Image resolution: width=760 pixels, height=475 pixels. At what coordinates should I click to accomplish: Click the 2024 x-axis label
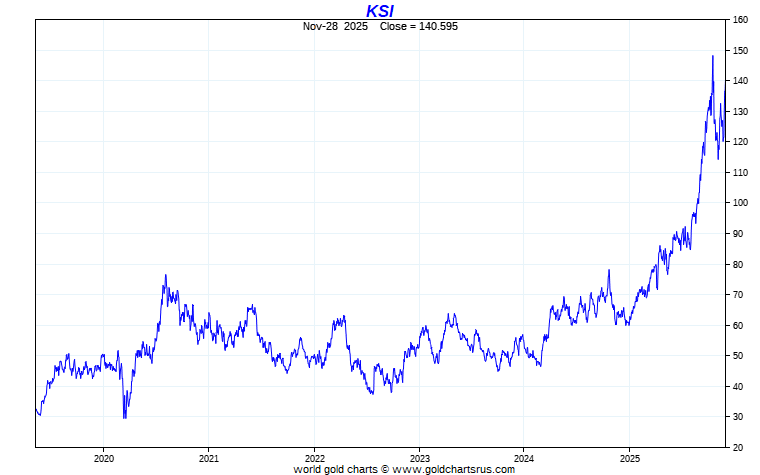(x=524, y=459)
